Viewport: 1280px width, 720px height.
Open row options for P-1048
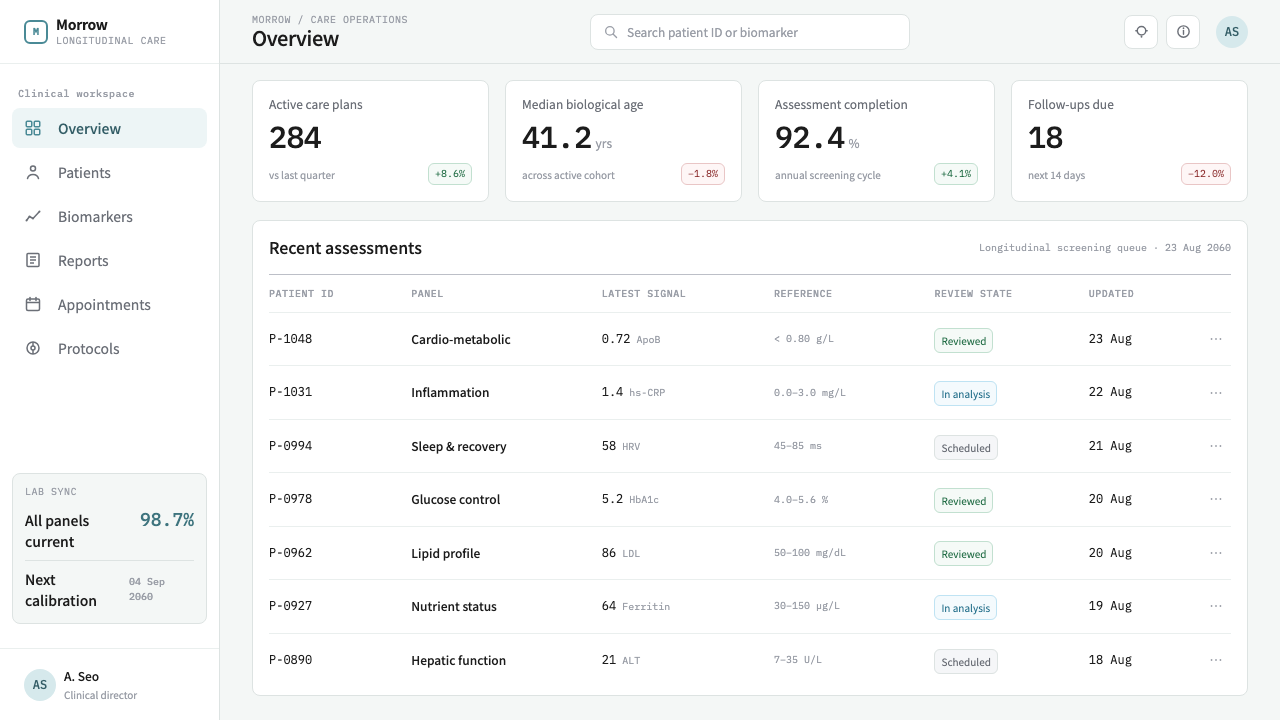[x=1216, y=339]
